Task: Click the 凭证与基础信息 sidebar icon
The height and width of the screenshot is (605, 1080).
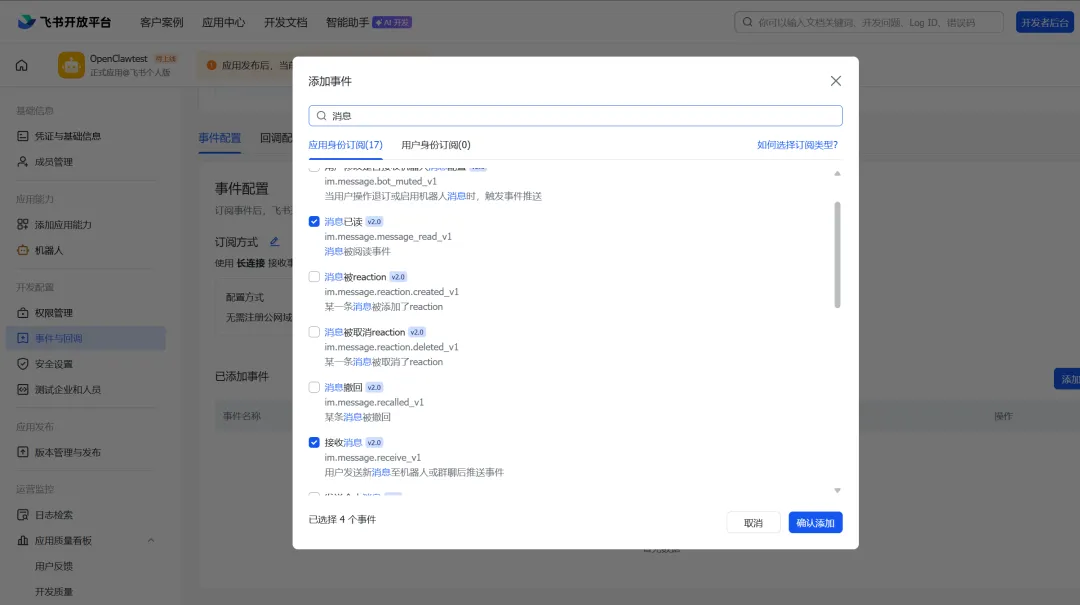Action: tap(23, 136)
